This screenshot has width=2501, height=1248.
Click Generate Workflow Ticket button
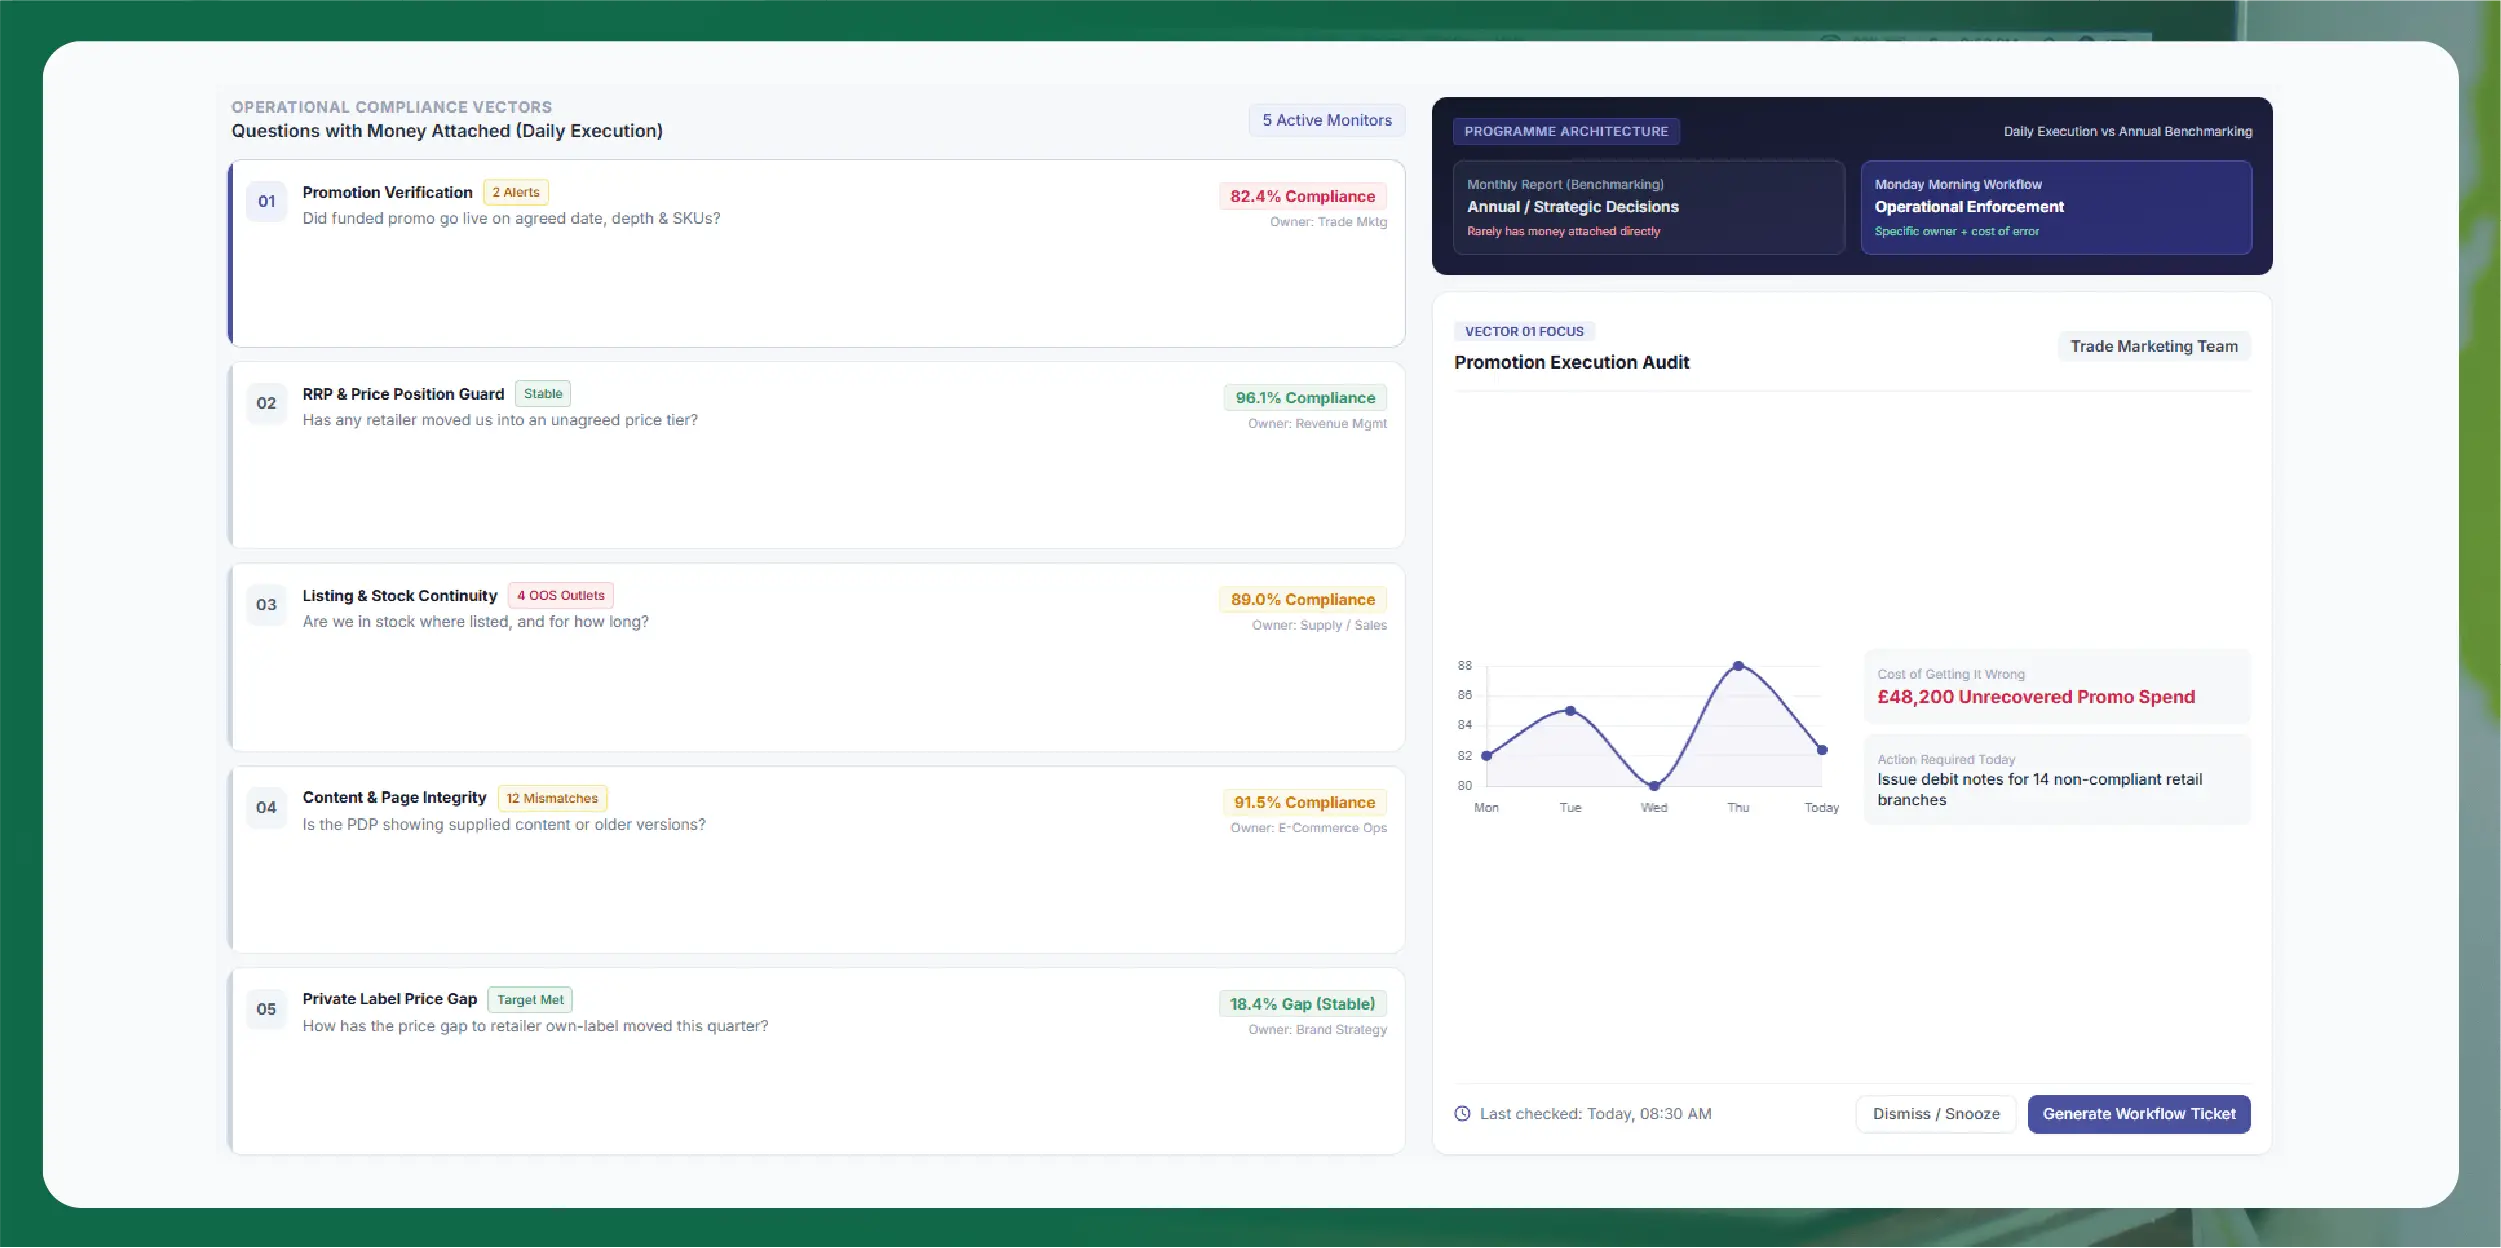(2139, 1114)
